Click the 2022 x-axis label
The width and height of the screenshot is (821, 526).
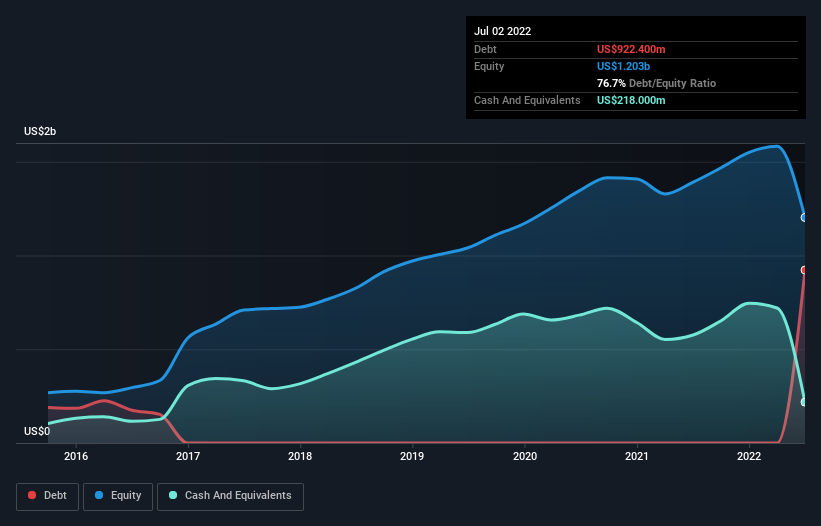tap(749, 456)
